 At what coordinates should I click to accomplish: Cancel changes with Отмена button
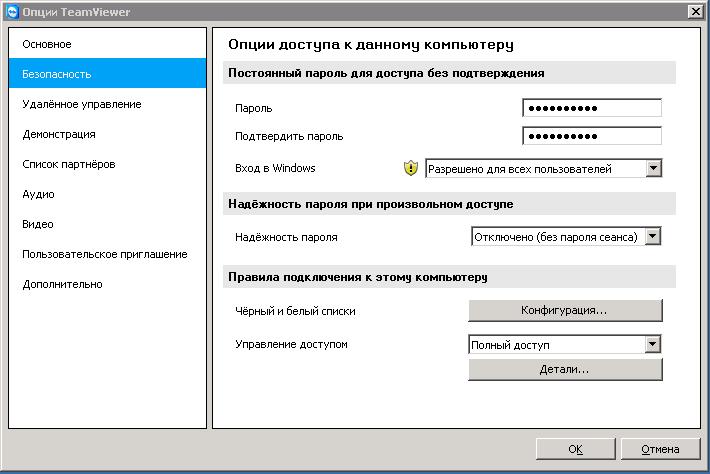point(660,449)
